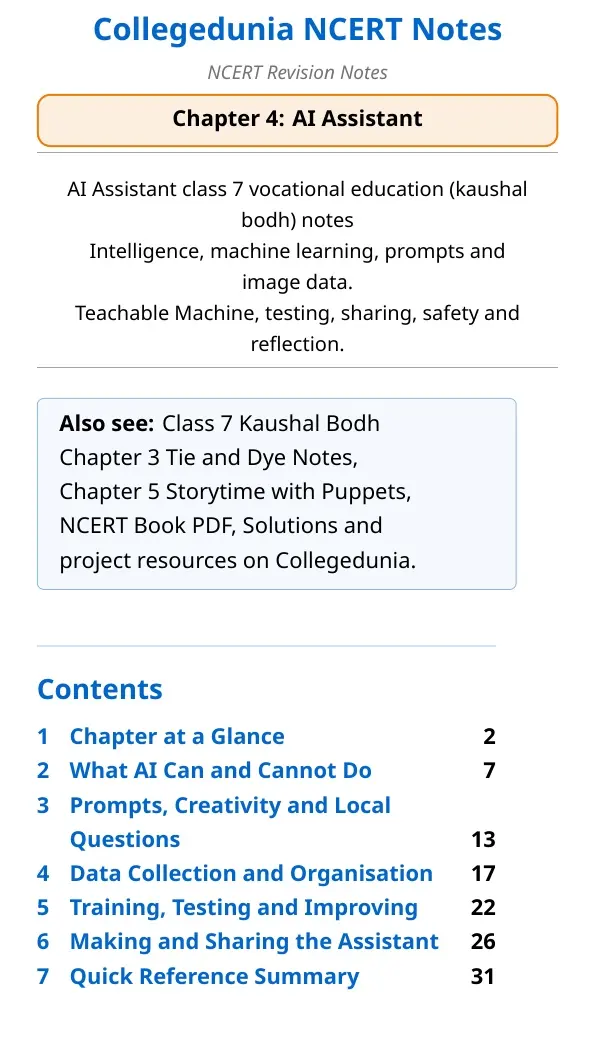The width and height of the screenshot is (596, 1061).
Task: Click page number 2 in contents
Action: click(x=489, y=736)
